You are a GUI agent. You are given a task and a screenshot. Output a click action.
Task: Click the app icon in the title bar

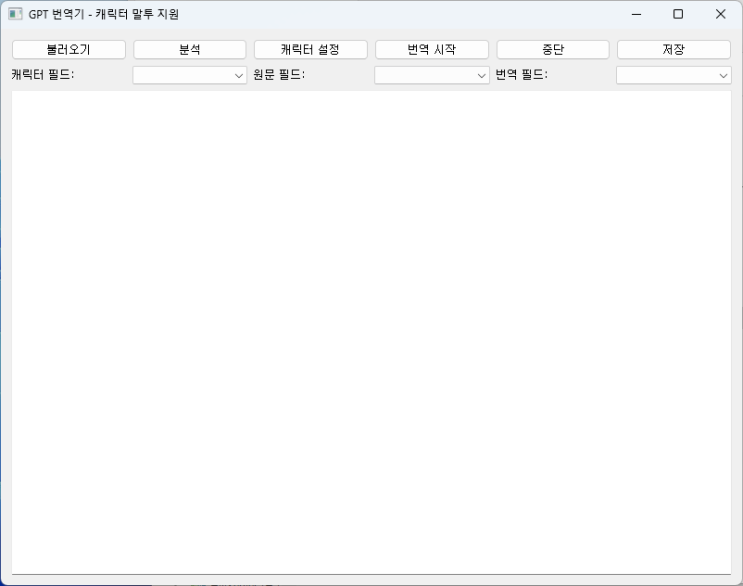(15, 14)
